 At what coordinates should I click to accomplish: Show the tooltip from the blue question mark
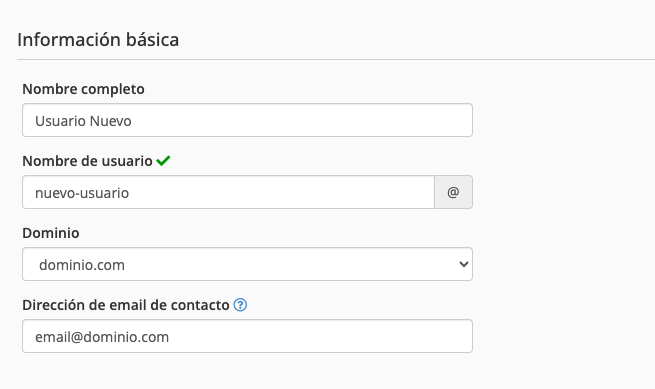[240, 305]
